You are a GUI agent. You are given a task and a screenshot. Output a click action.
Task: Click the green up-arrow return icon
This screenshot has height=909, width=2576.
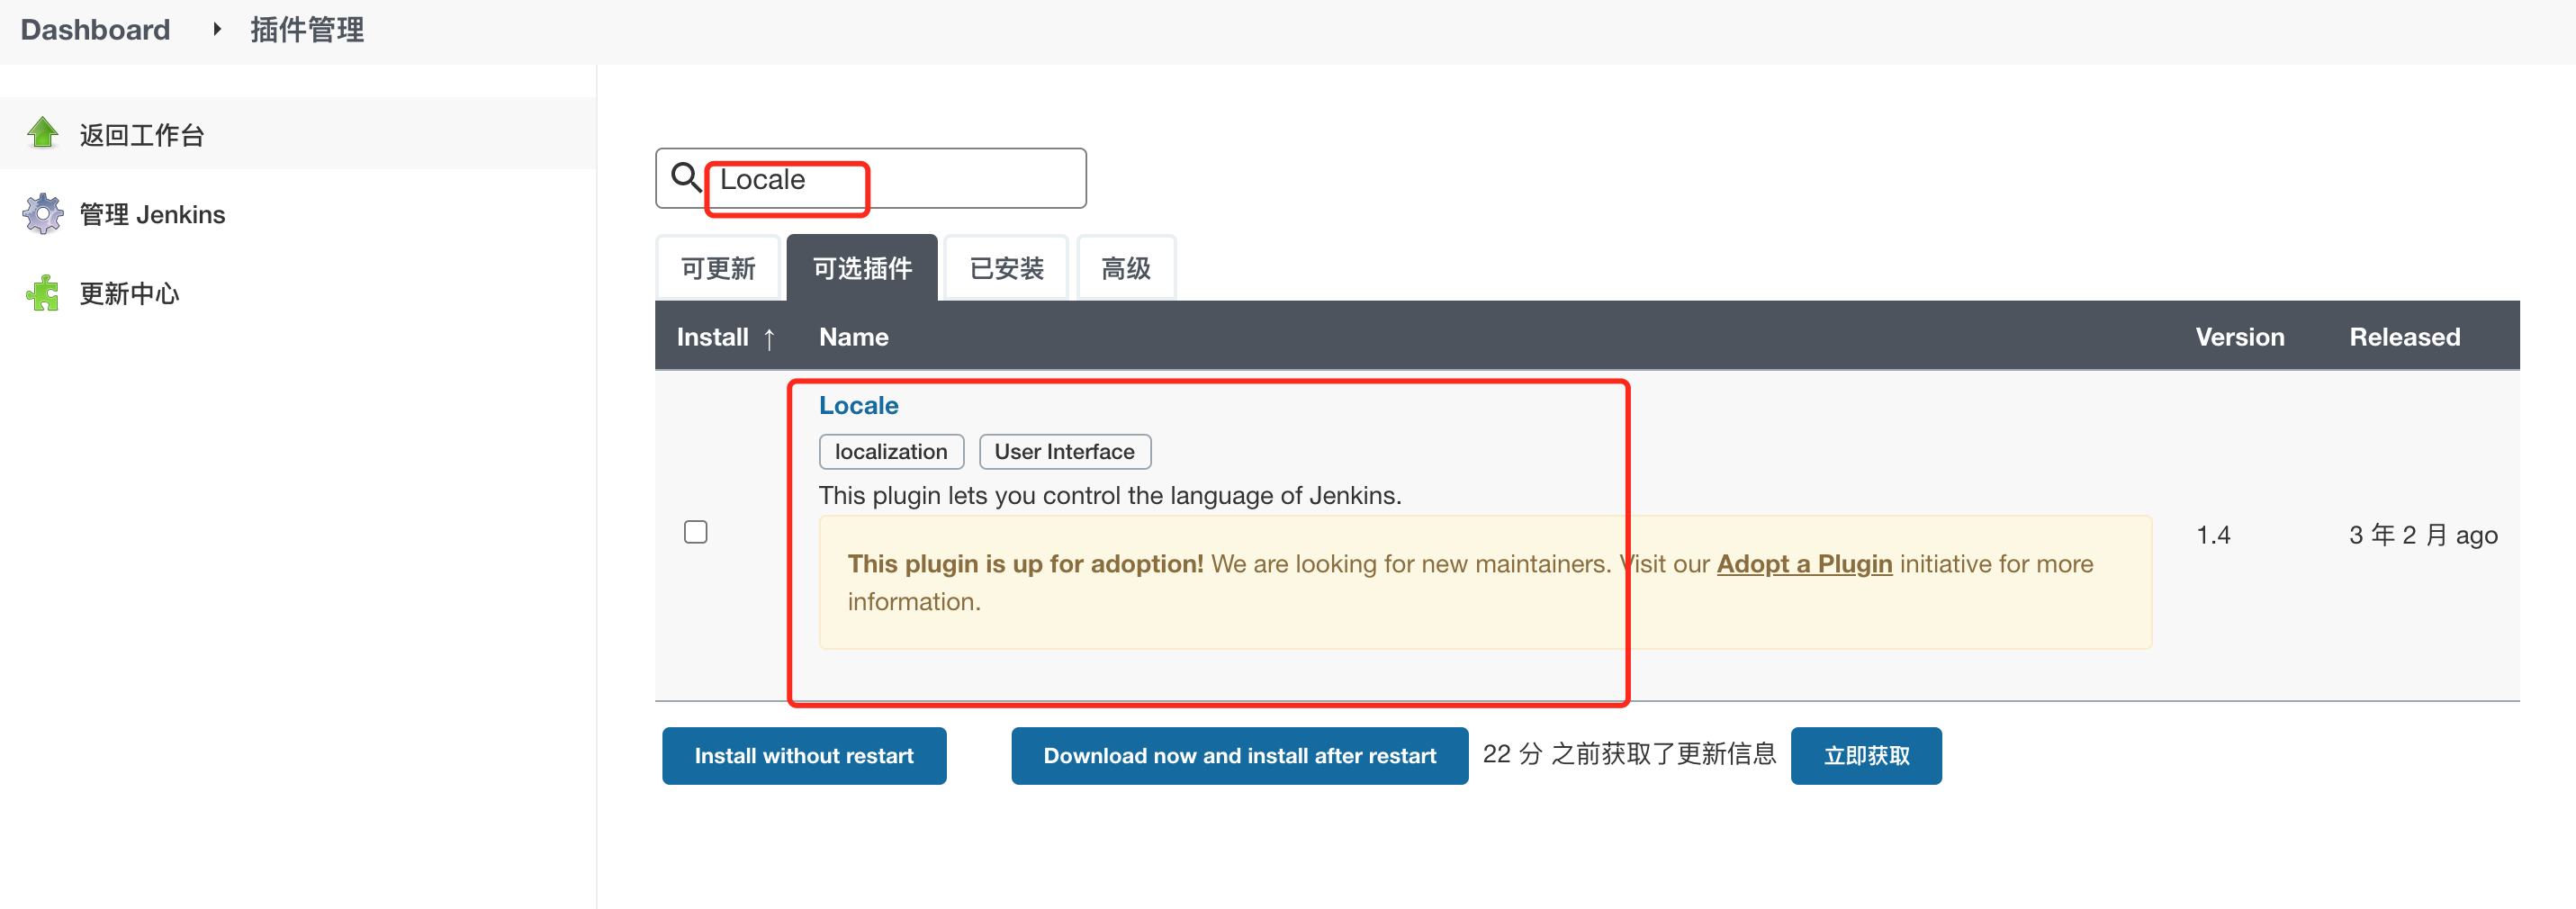(43, 133)
